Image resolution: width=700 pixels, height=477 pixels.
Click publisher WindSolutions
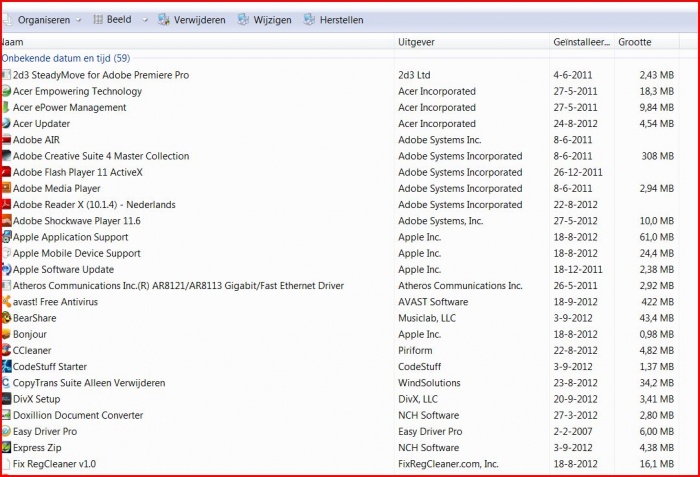point(429,383)
